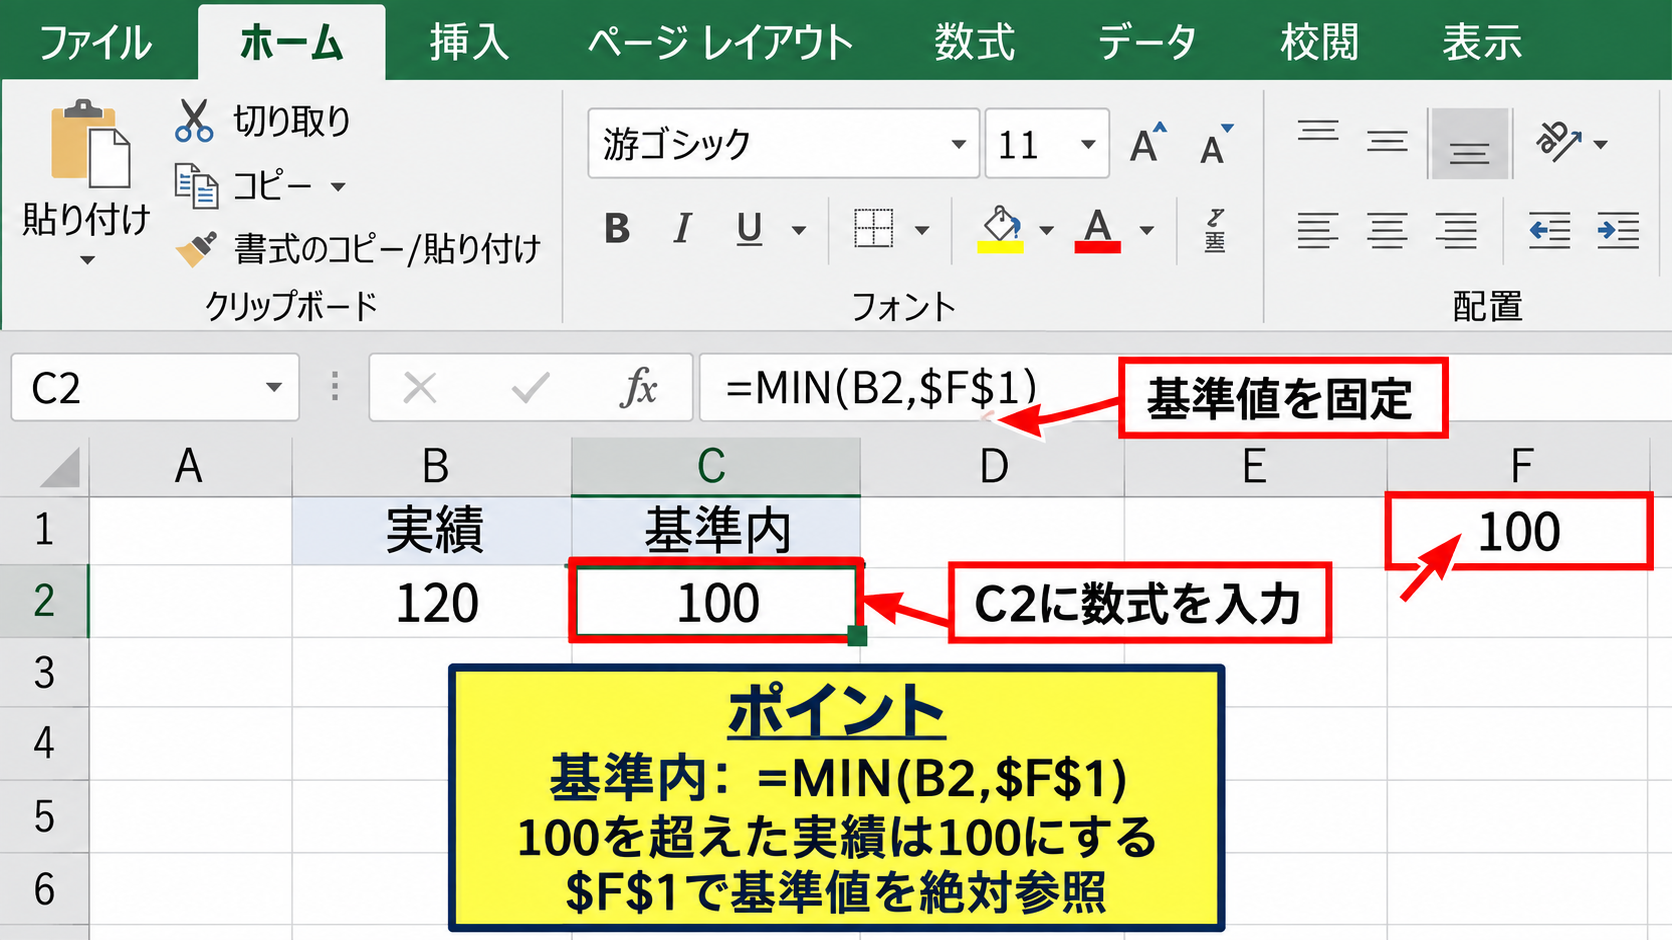Open the fill color dropdown arrow
1672x940 pixels.
point(1046,230)
